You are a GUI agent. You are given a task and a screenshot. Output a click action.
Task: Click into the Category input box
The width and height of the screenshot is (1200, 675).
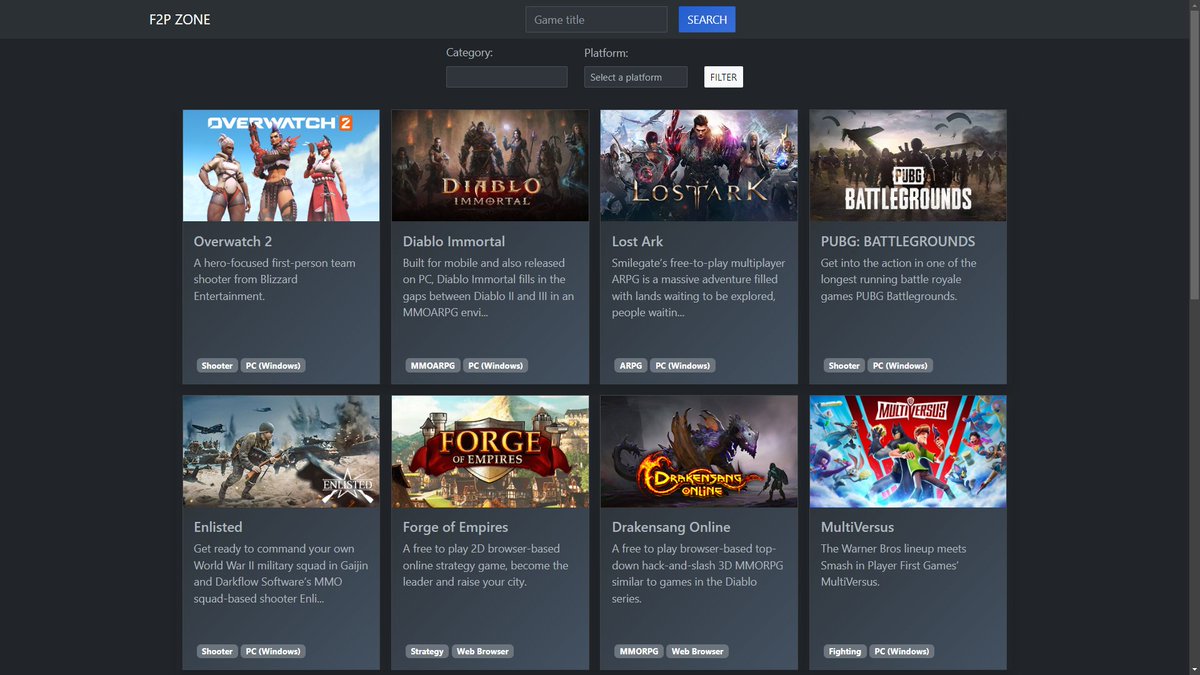(507, 77)
